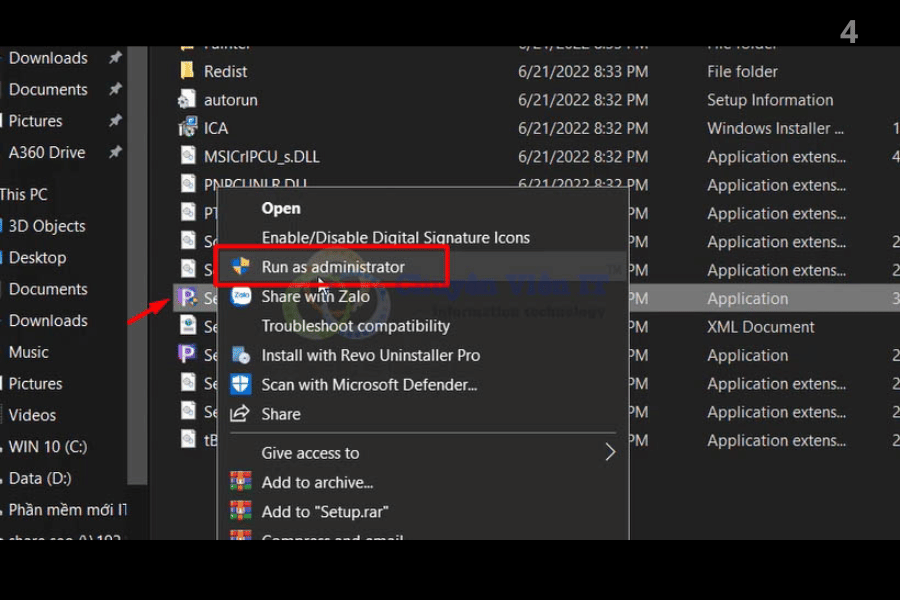Go to Music folder in sidebar
The width and height of the screenshot is (900, 600).
coord(29,352)
